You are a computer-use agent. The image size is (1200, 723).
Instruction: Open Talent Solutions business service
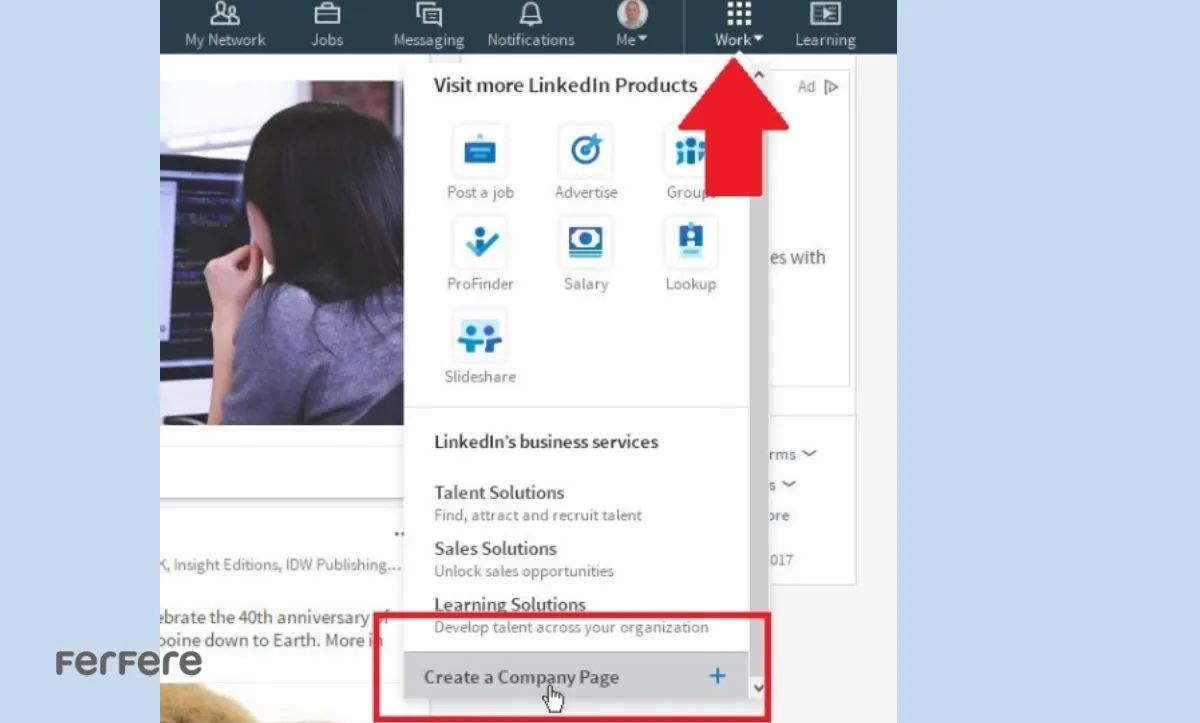click(x=538, y=503)
